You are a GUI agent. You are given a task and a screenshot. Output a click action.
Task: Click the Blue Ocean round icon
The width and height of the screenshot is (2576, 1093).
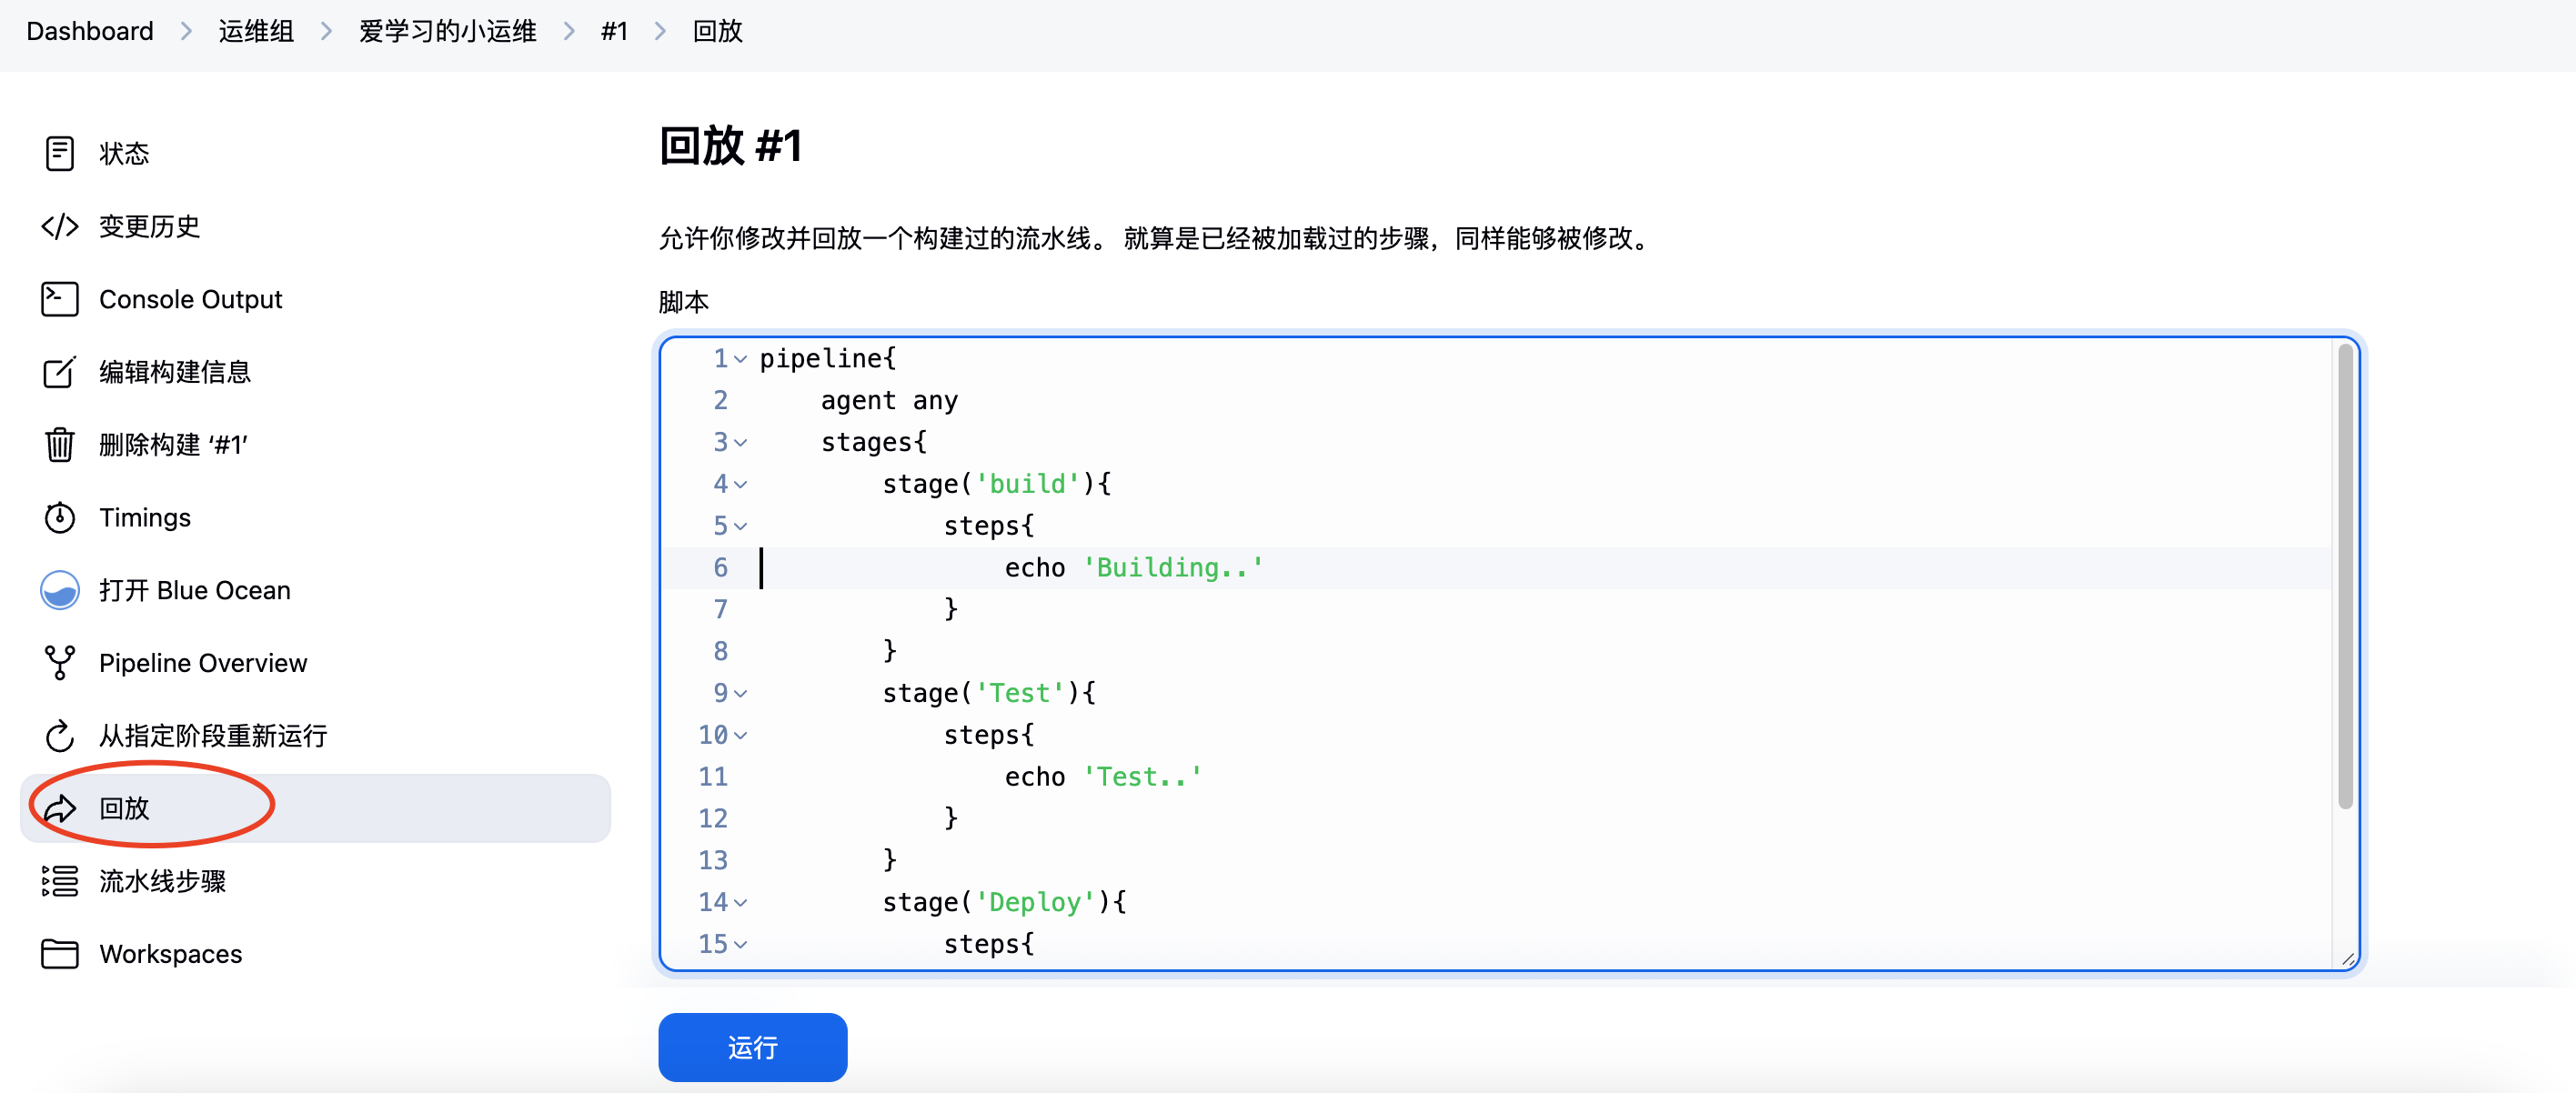point(59,590)
